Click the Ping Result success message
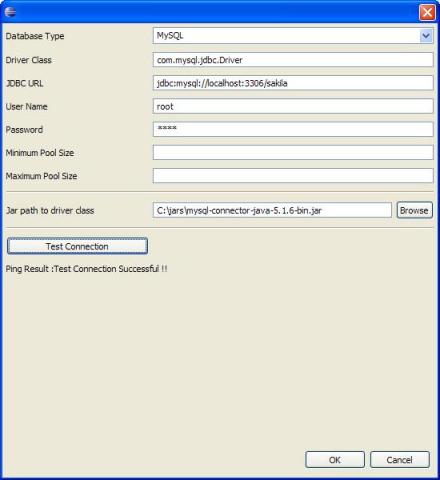The height and width of the screenshot is (480, 440). 86,269
